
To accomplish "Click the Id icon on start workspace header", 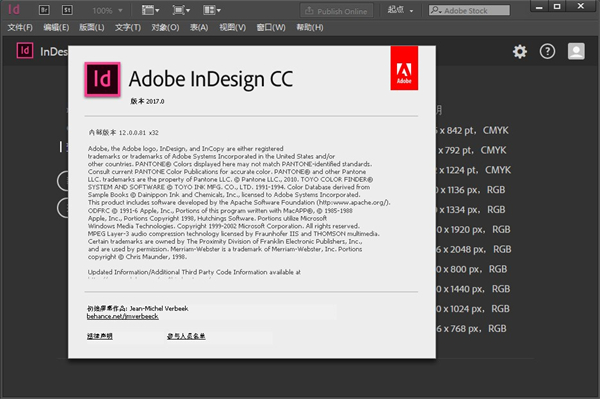I will (x=25, y=50).
